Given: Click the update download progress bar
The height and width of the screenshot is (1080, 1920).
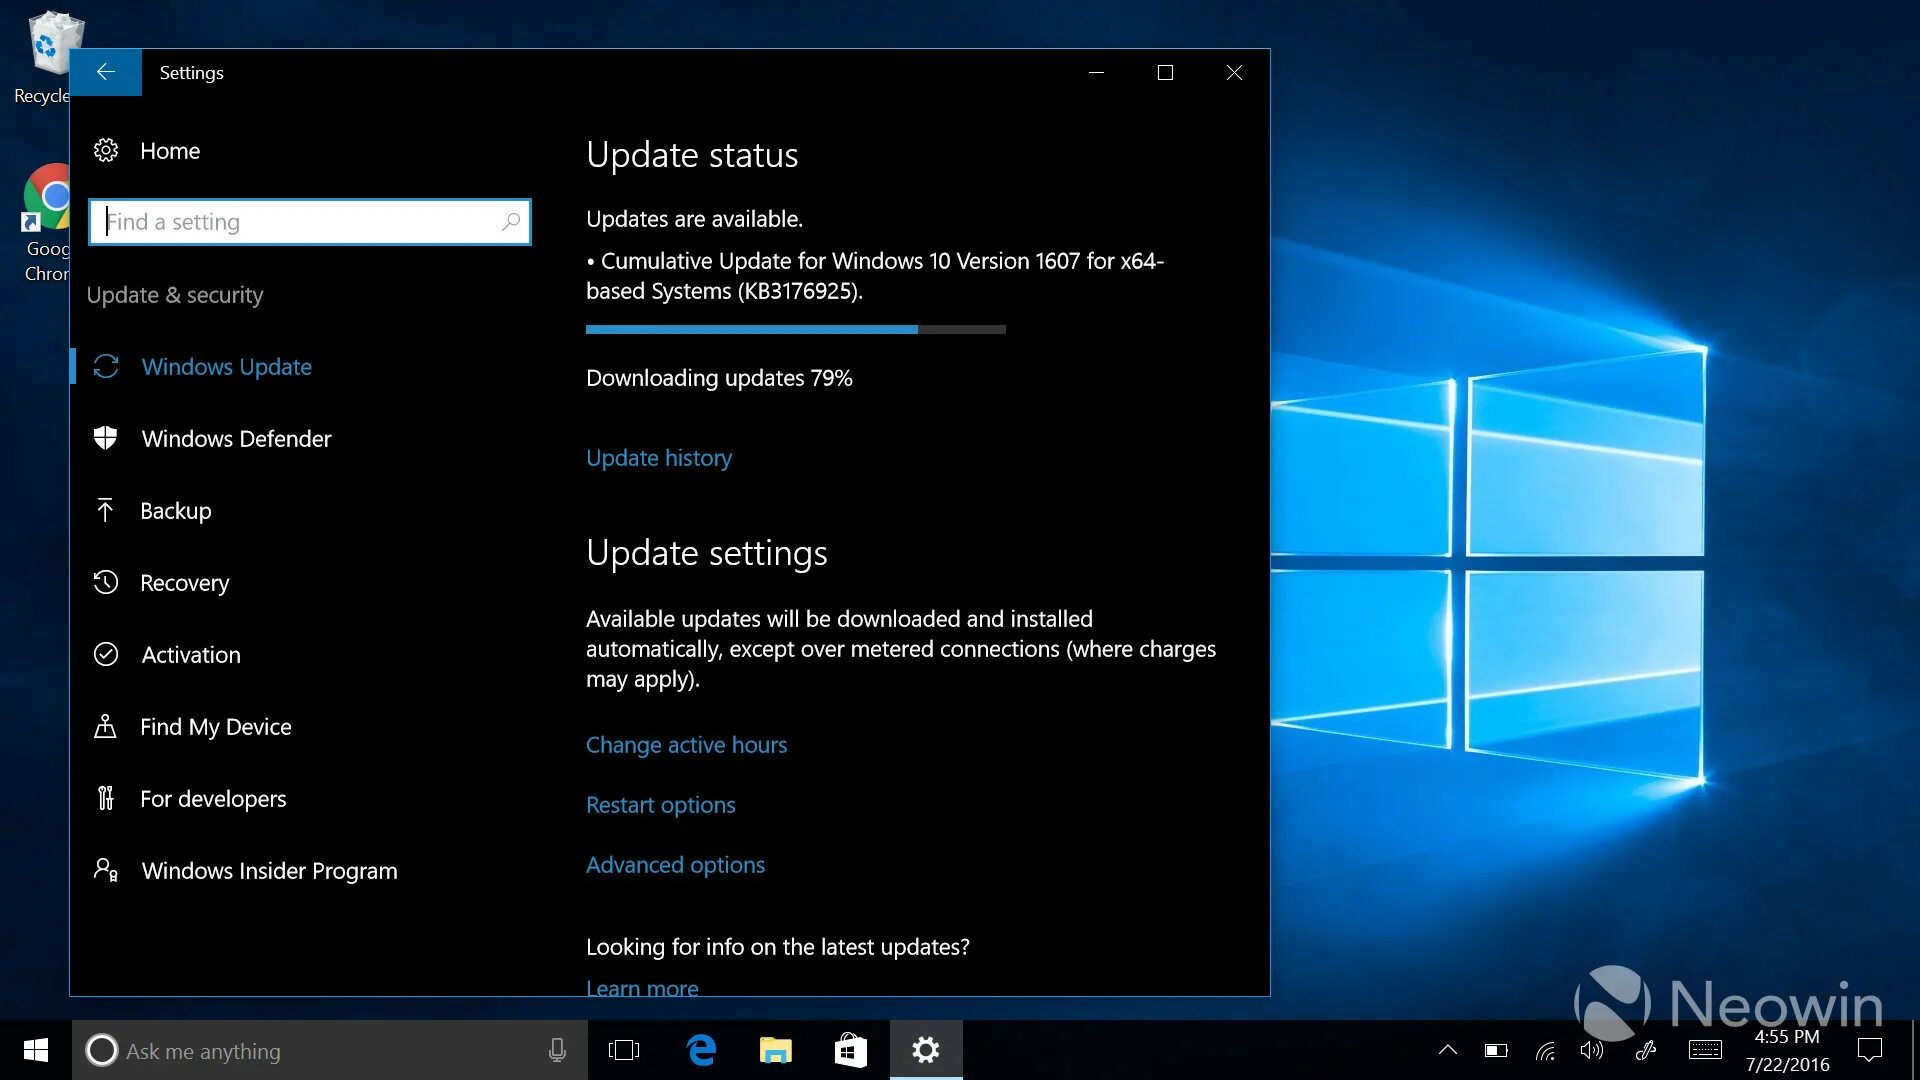Looking at the screenshot, I should (x=795, y=329).
